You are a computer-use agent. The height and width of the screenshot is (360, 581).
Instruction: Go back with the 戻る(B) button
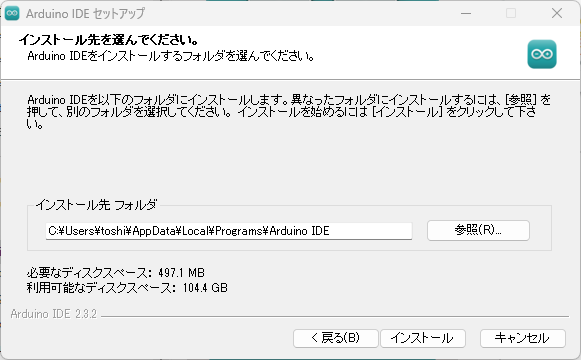[x=336, y=338]
